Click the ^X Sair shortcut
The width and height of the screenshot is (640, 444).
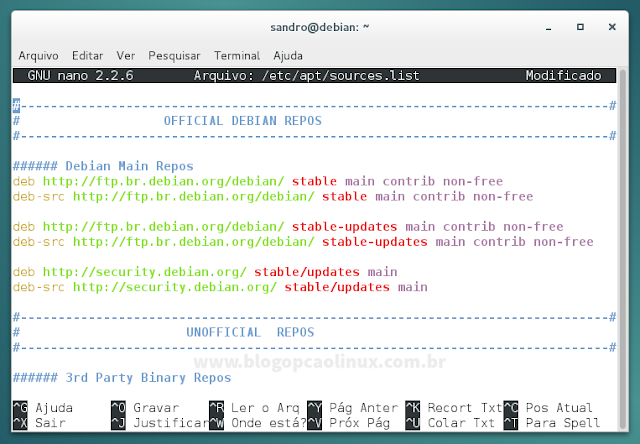pos(40,423)
